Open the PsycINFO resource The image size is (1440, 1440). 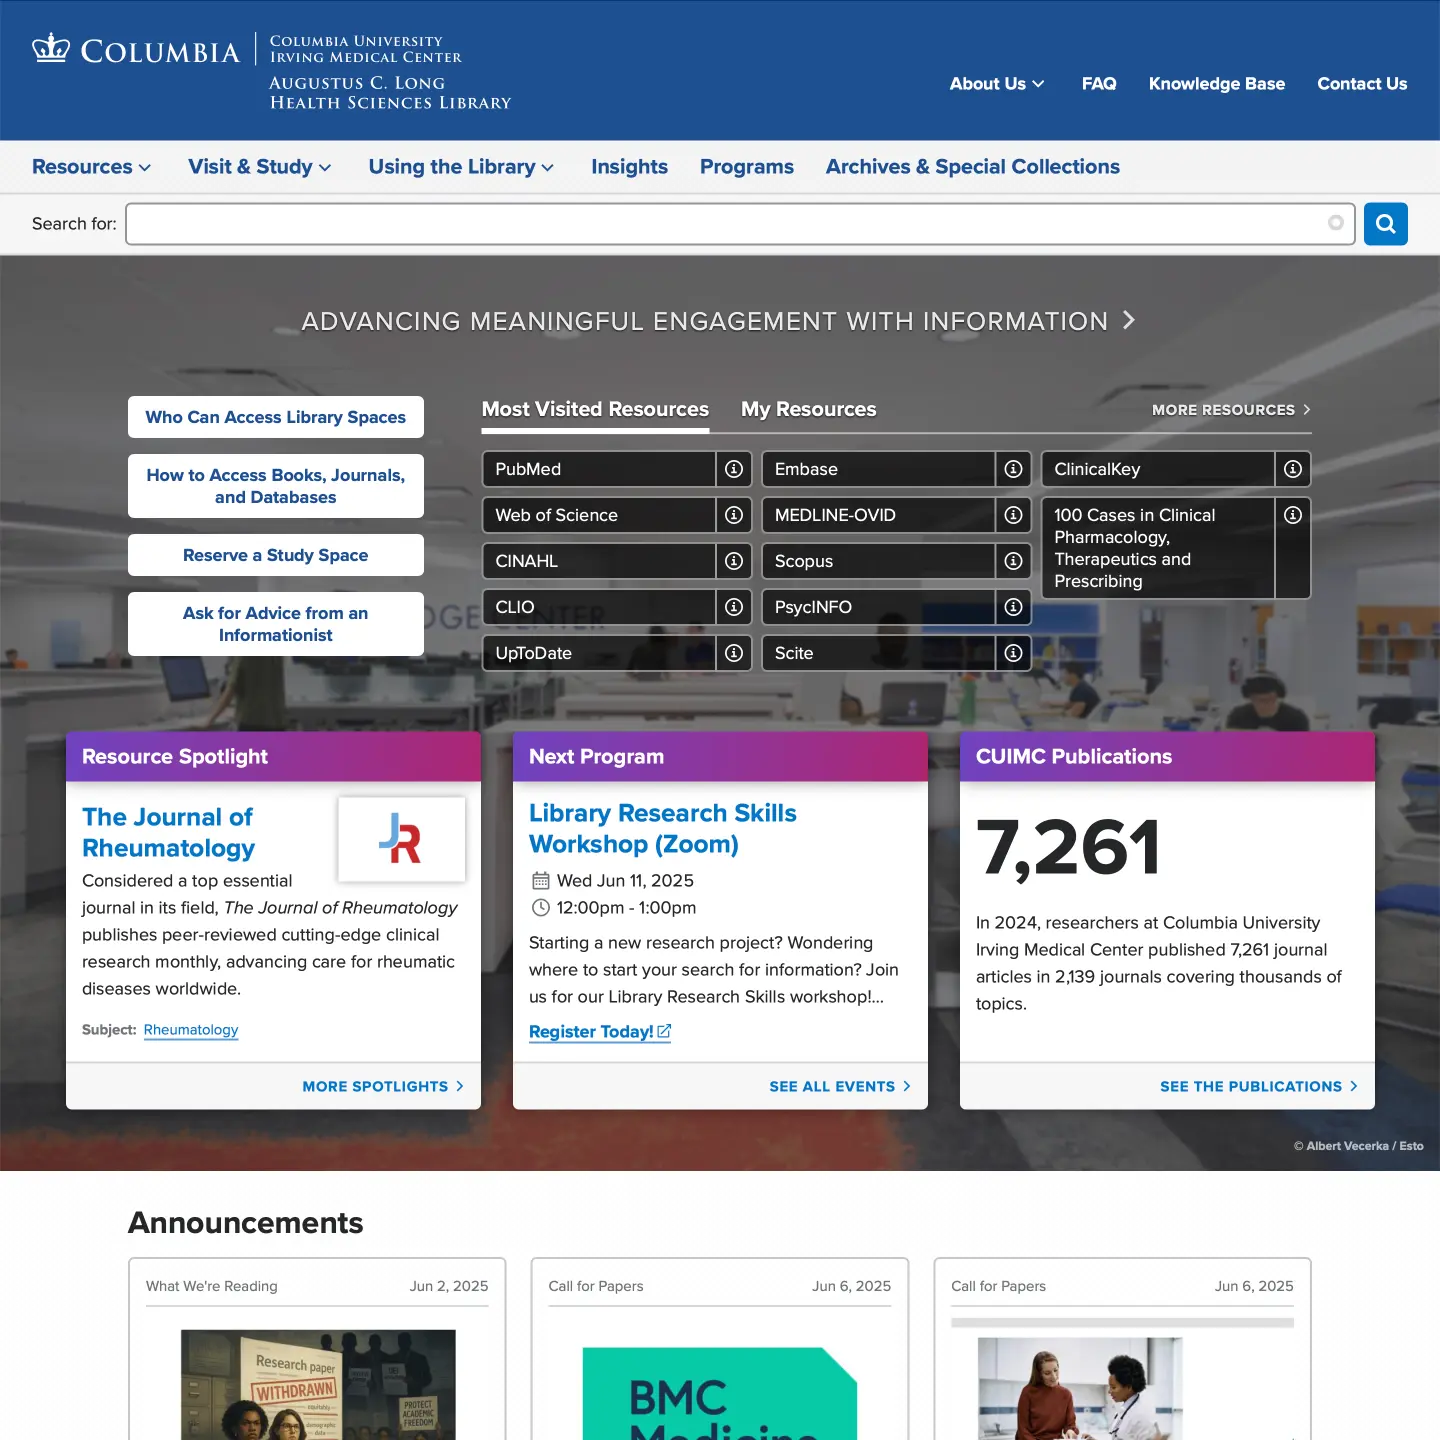pos(878,607)
